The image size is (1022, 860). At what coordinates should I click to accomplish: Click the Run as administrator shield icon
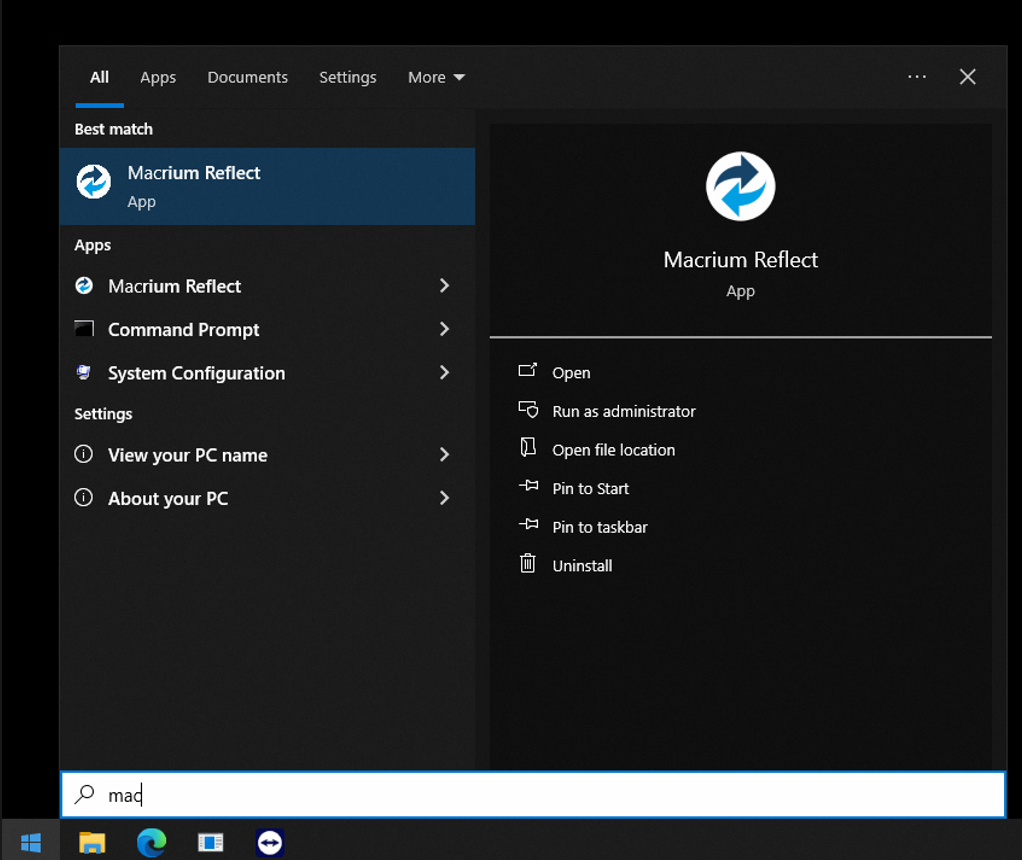click(x=528, y=410)
